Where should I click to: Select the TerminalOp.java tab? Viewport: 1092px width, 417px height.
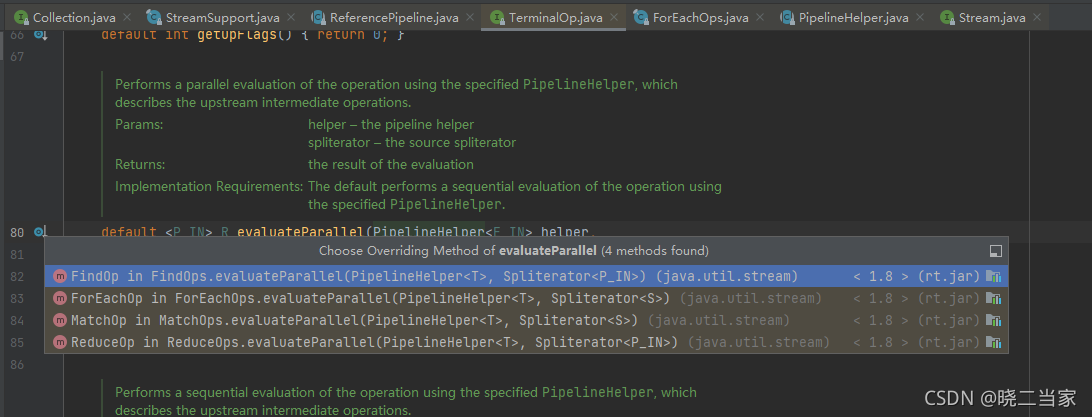click(553, 17)
